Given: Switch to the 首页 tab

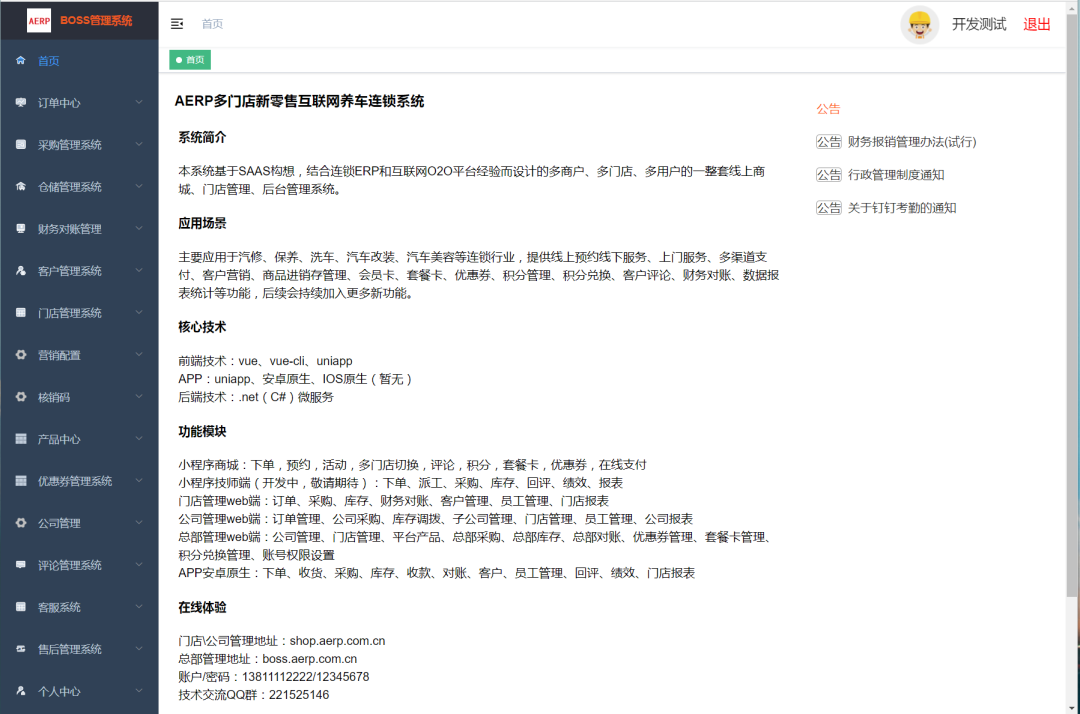Looking at the screenshot, I should tap(189, 59).
